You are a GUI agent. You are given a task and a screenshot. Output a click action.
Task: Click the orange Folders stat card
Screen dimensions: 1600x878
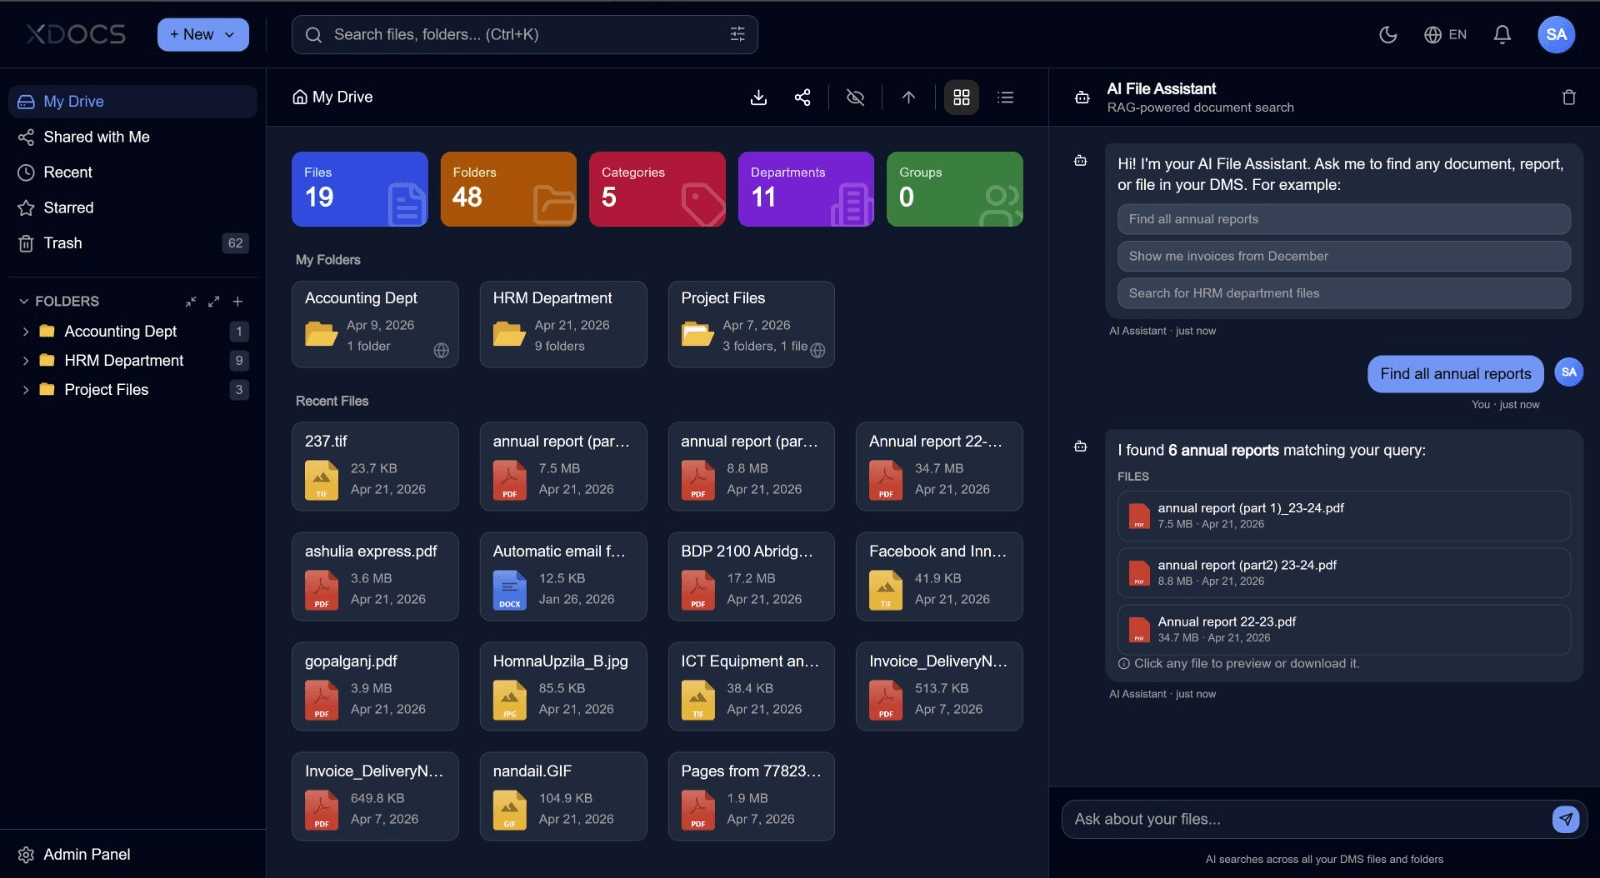point(509,189)
